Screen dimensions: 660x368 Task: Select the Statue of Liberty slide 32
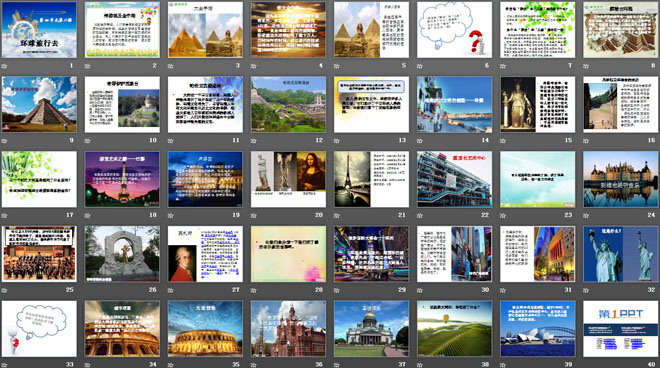(x=621, y=254)
